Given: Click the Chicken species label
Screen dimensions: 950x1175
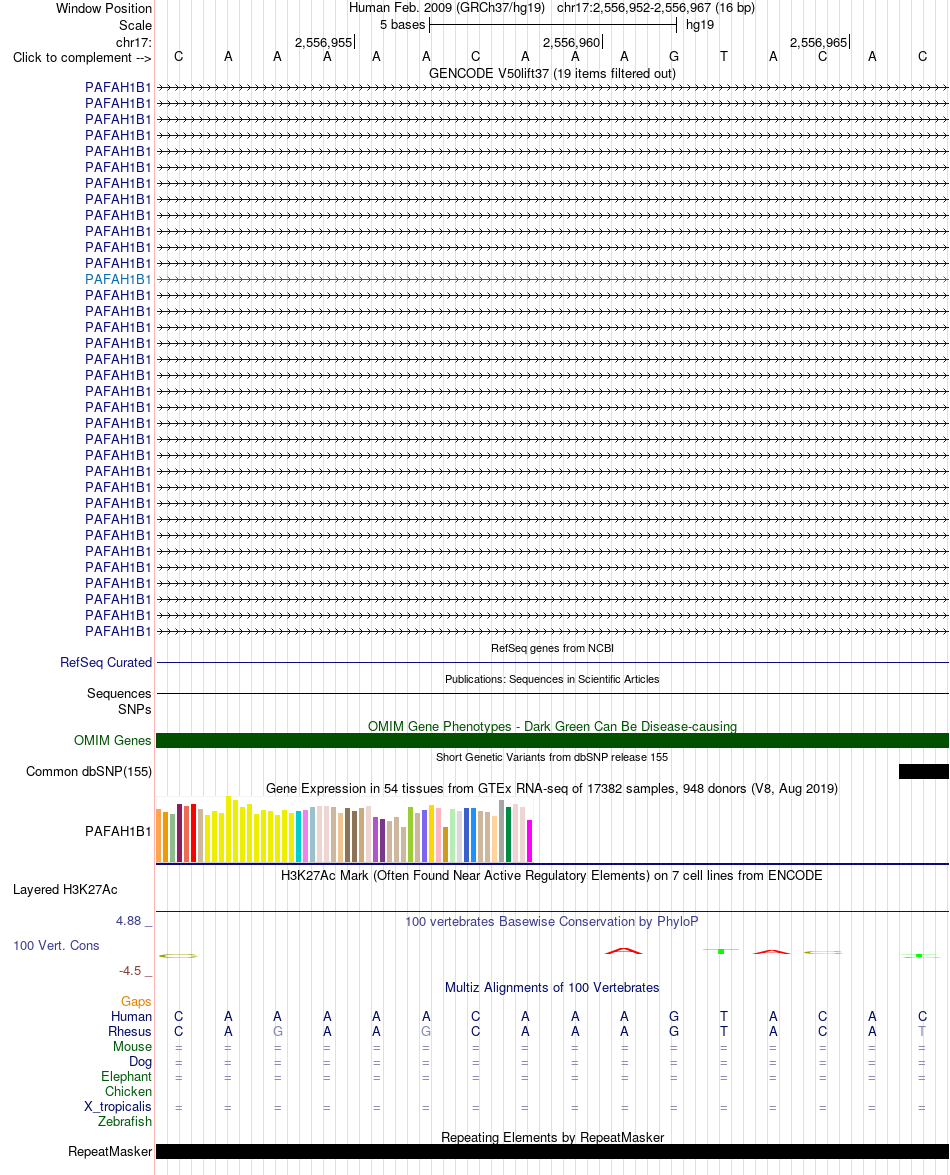Looking at the screenshot, I should [x=128, y=1092].
